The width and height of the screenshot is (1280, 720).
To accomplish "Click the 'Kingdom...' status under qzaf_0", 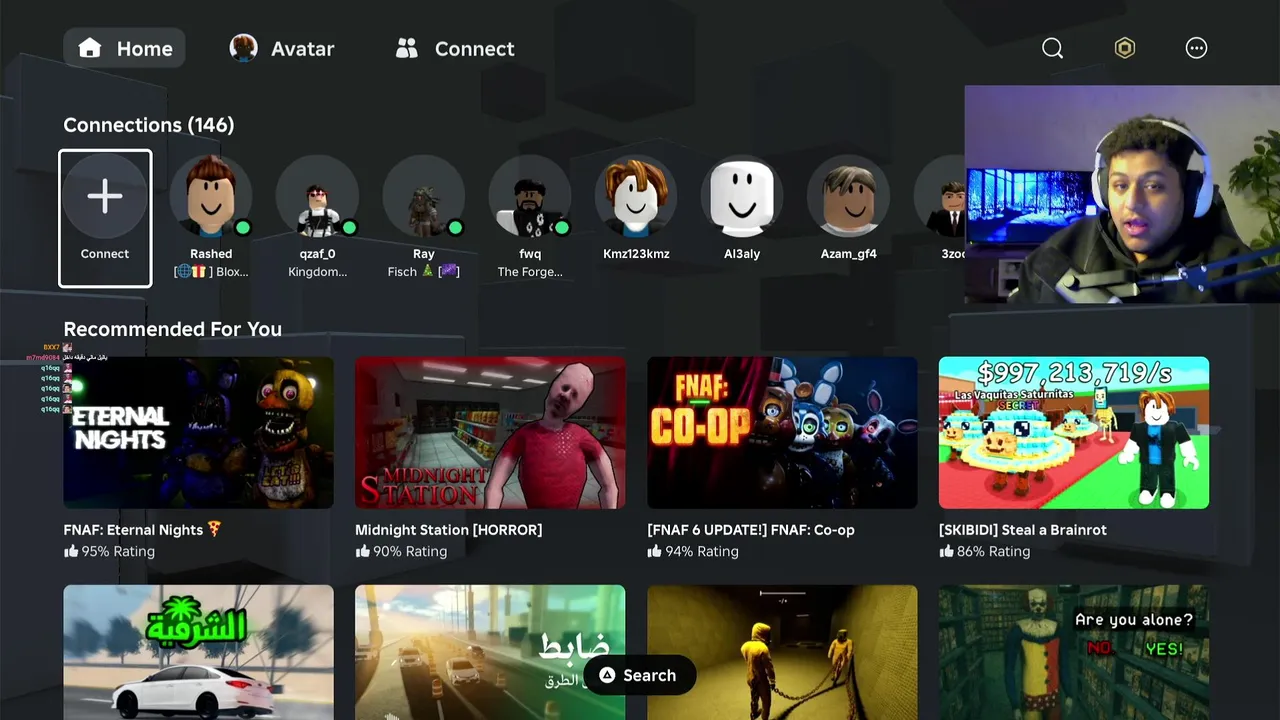I will tap(318, 272).
